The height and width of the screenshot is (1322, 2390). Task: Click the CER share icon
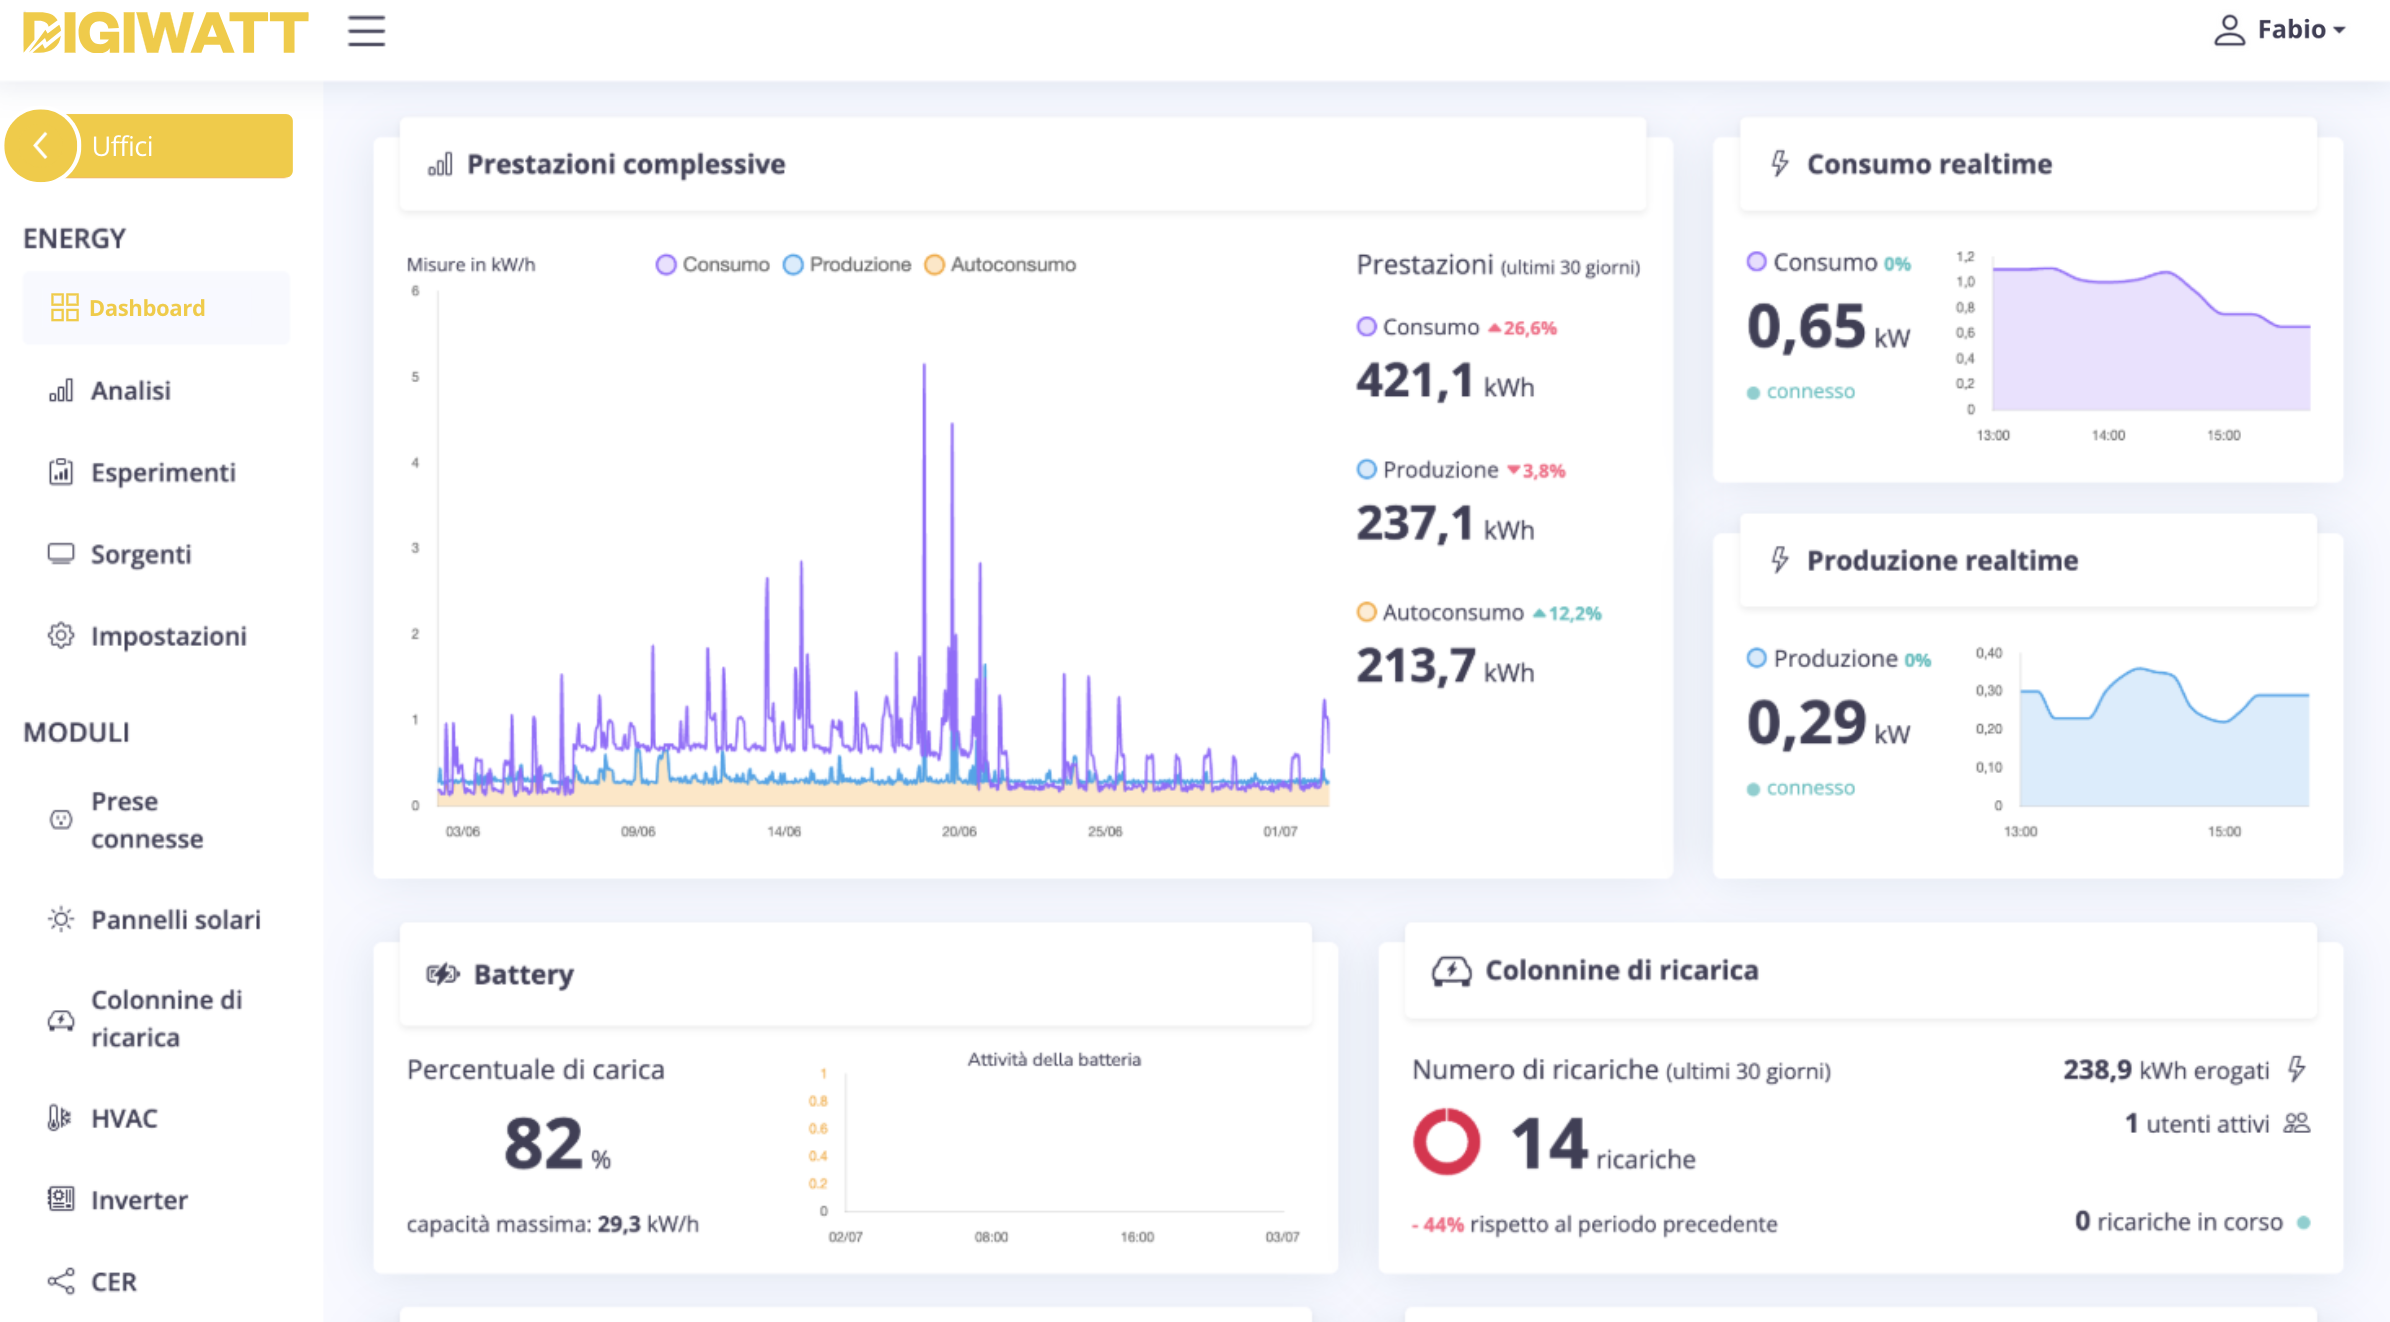[61, 1281]
